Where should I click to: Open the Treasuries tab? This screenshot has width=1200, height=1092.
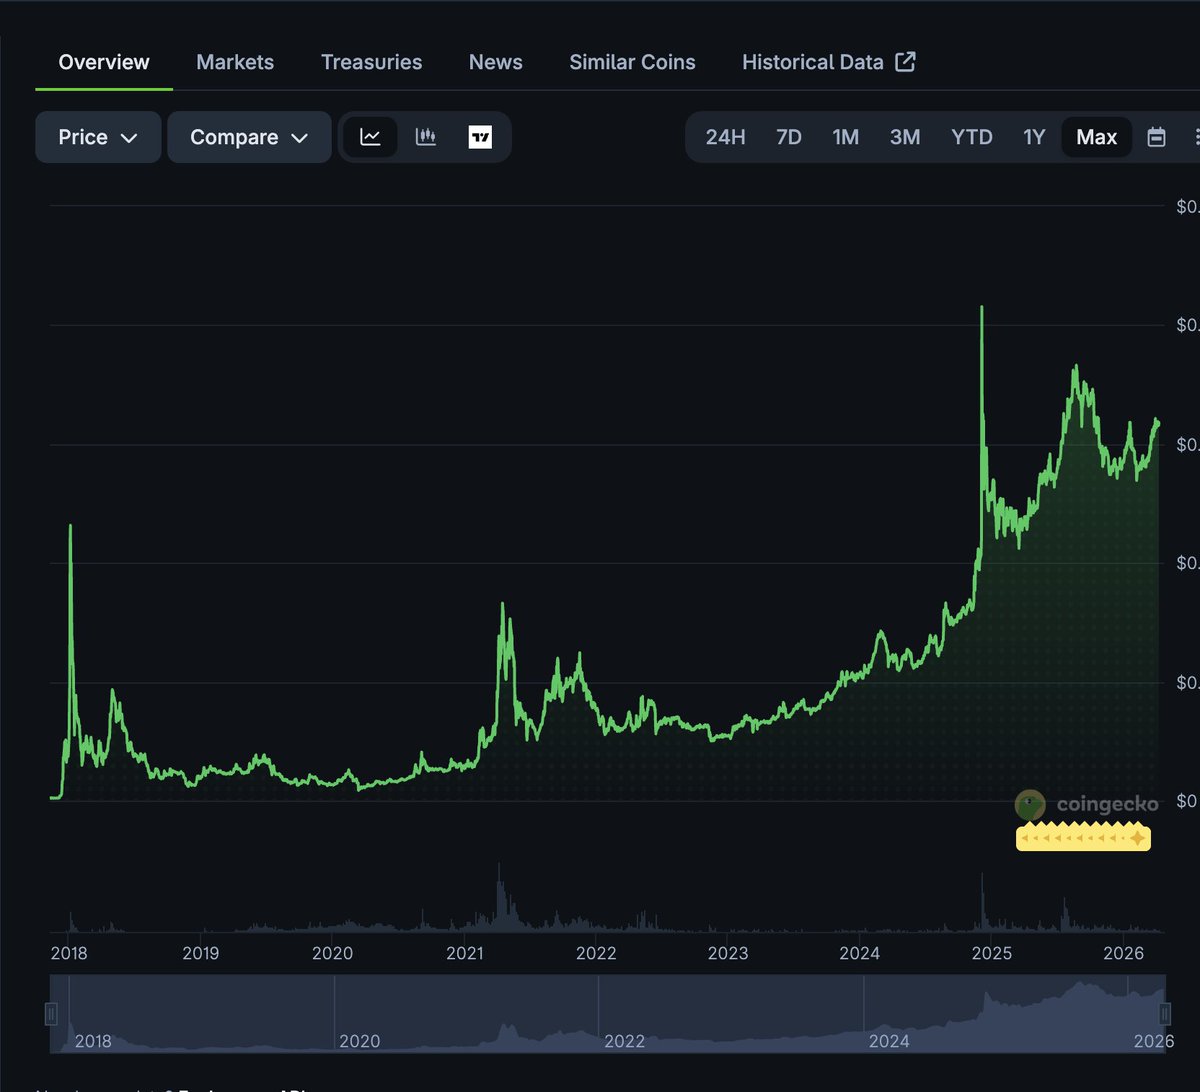tap(371, 62)
